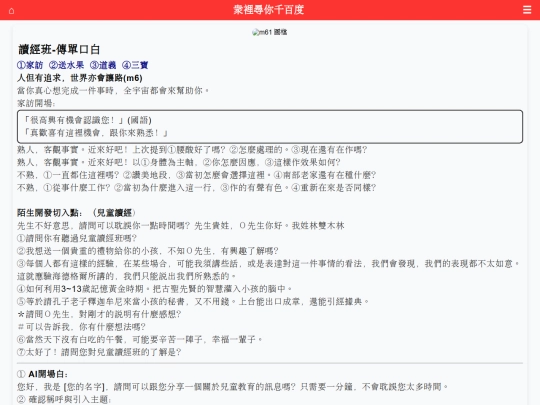Click line ②我想送一個貴重的禮物
This screenshot has height=405, width=540.
pyautogui.click(x=148, y=251)
